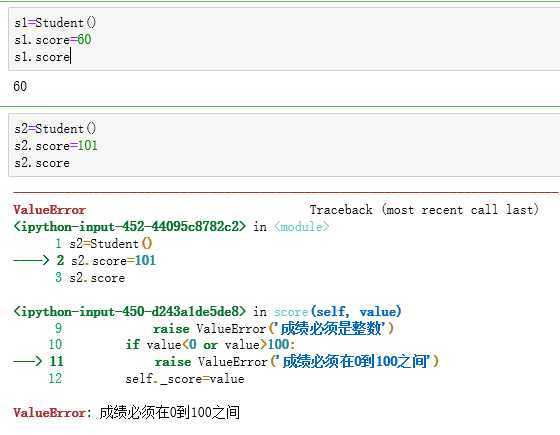
Task: Click the last line 's2.score' in second cell
Action: (42, 163)
